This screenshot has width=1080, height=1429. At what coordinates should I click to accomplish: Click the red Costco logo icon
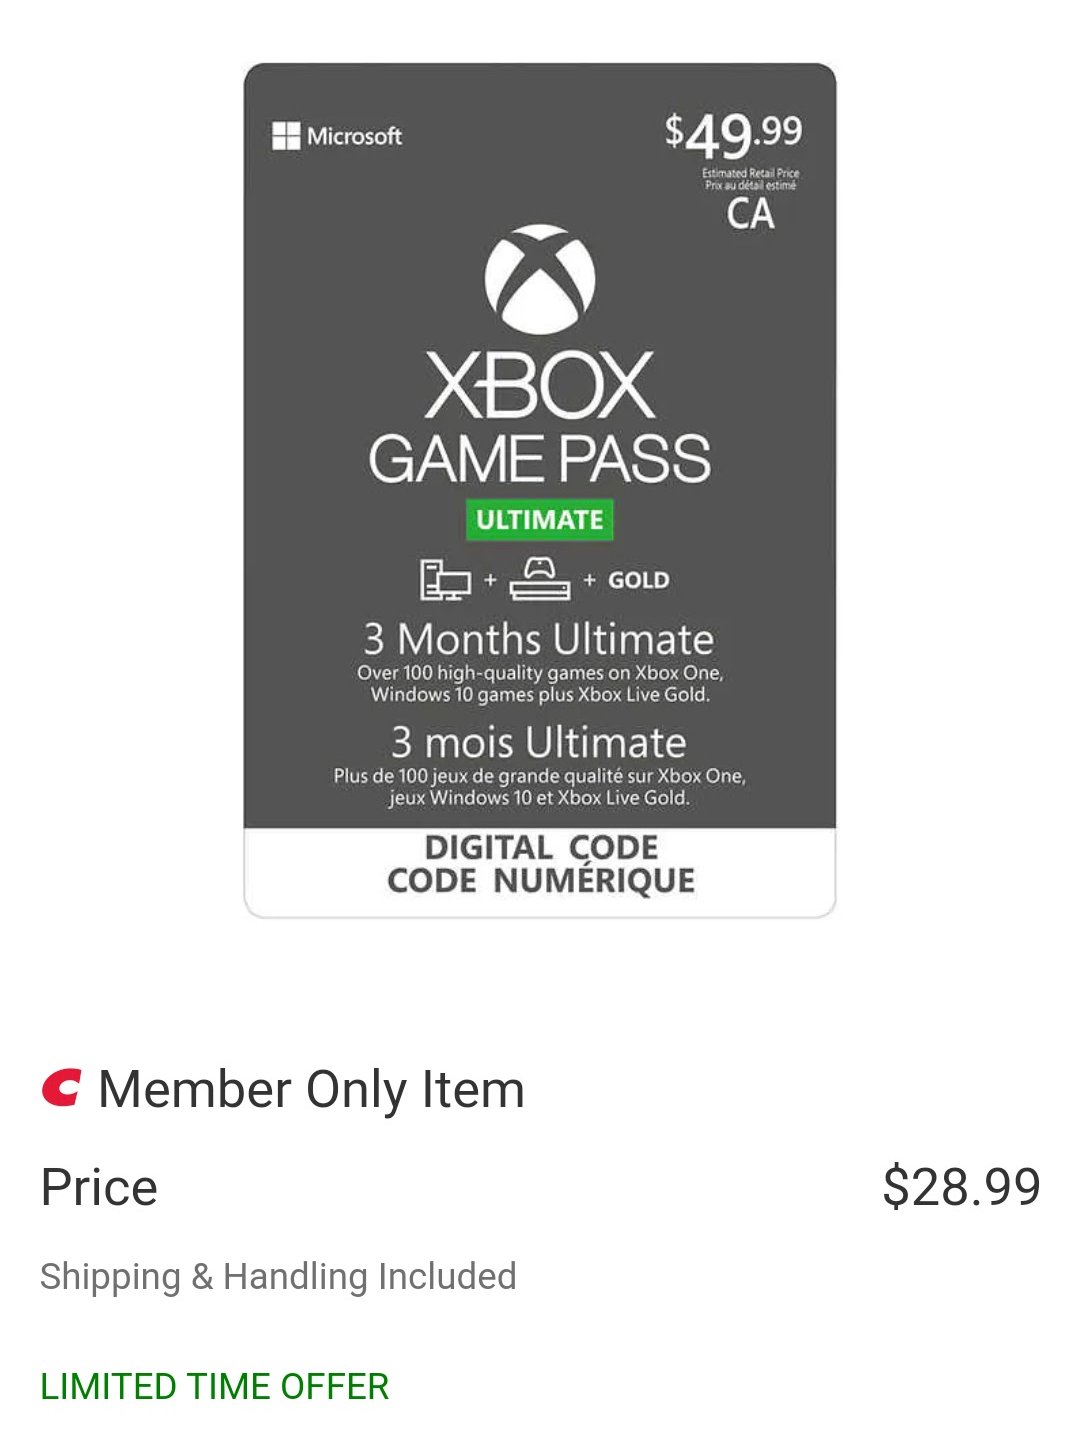point(61,1088)
